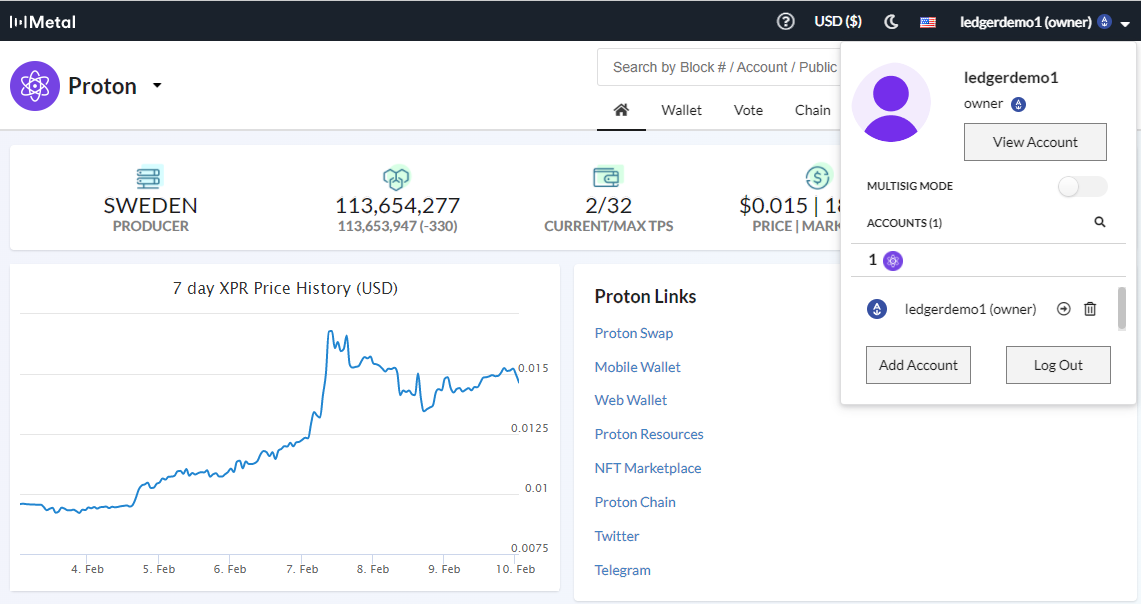Screen dimensions: 1141x604
Task: Open the Vote tab
Action: point(748,110)
